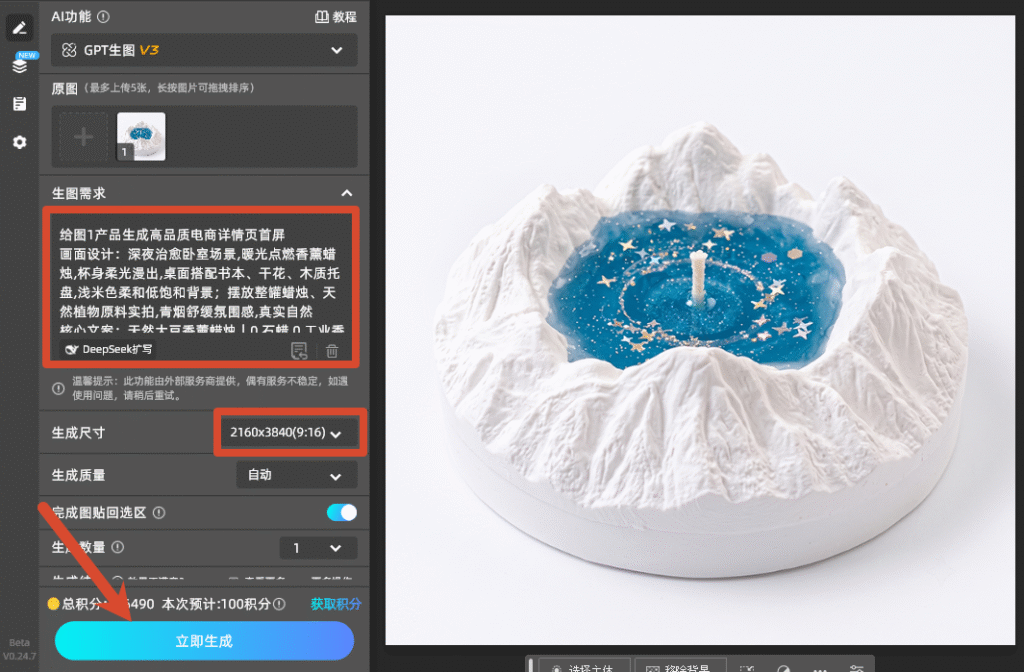The height and width of the screenshot is (672, 1024).
Task: Collapse the 生图需求 section
Action: click(x=347, y=193)
